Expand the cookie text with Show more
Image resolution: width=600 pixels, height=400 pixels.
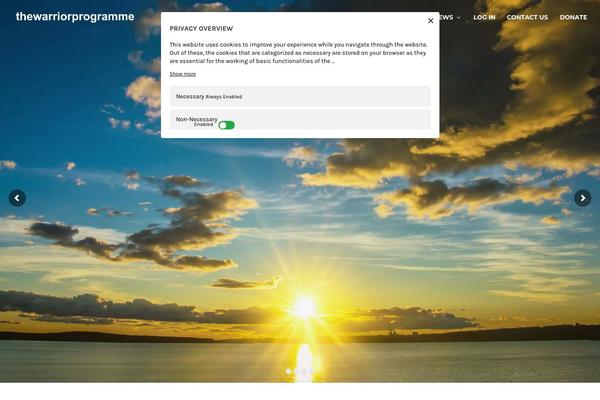(183, 74)
